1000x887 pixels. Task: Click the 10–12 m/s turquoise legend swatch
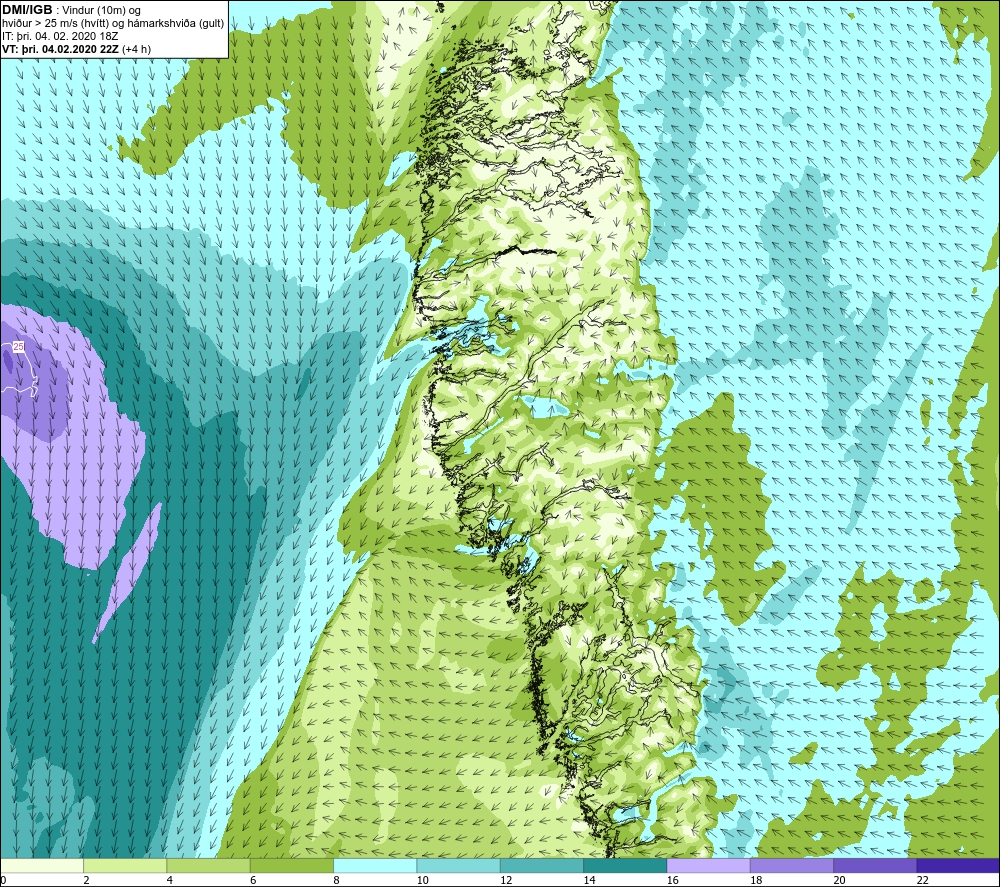[x=458, y=865]
